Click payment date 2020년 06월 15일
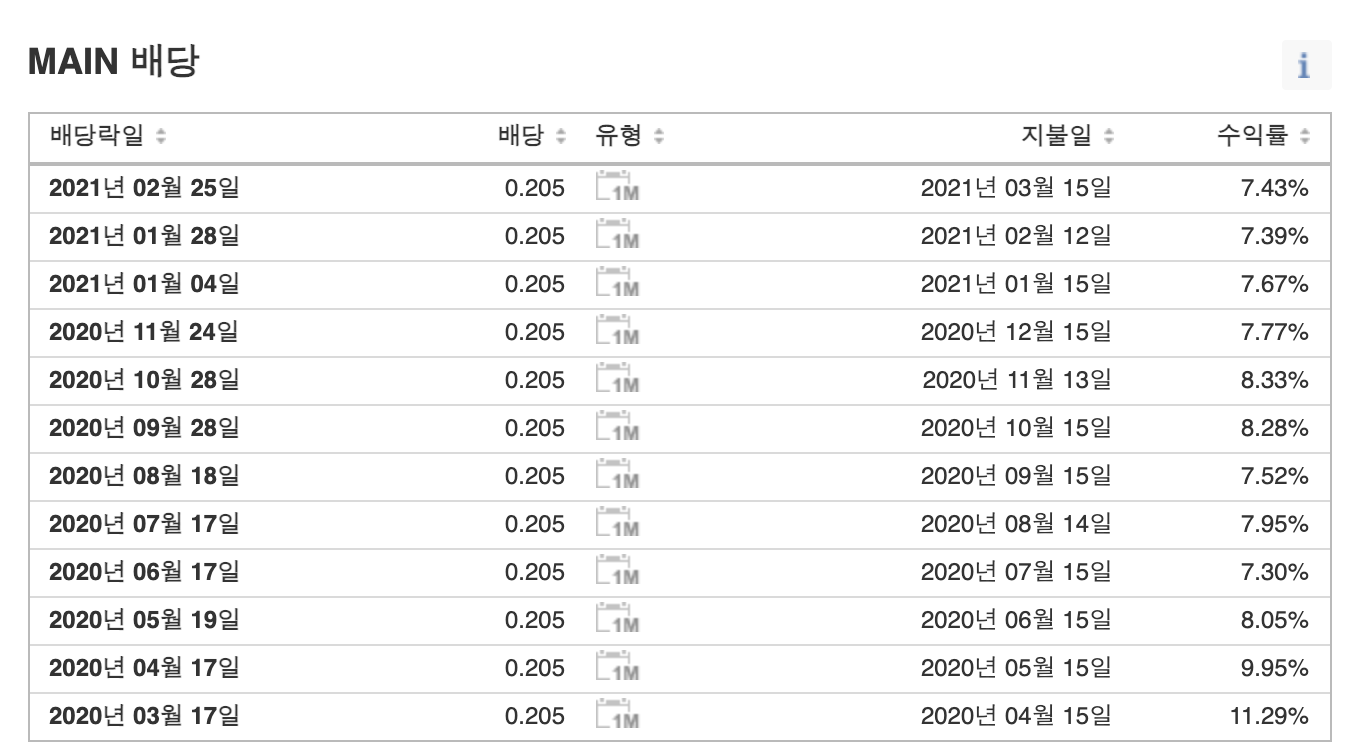The height and width of the screenshot is (754, 1350). pyautogui.click(x=1016, y=620)
